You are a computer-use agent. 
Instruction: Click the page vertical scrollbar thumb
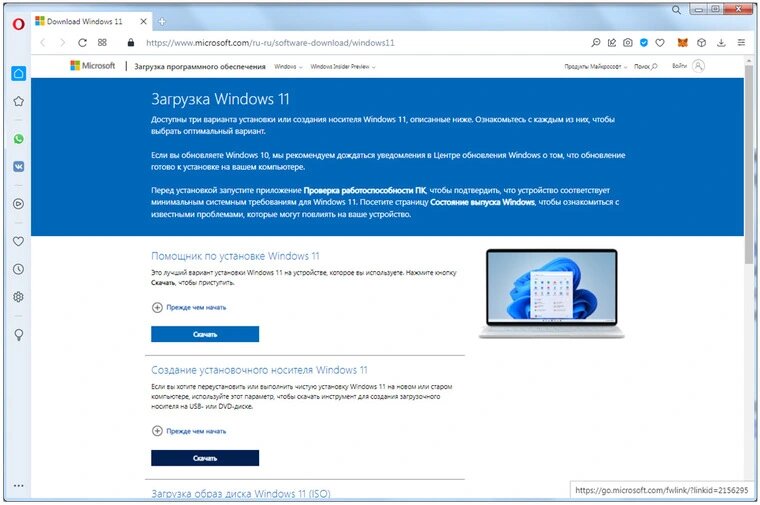tap(749, 165)
